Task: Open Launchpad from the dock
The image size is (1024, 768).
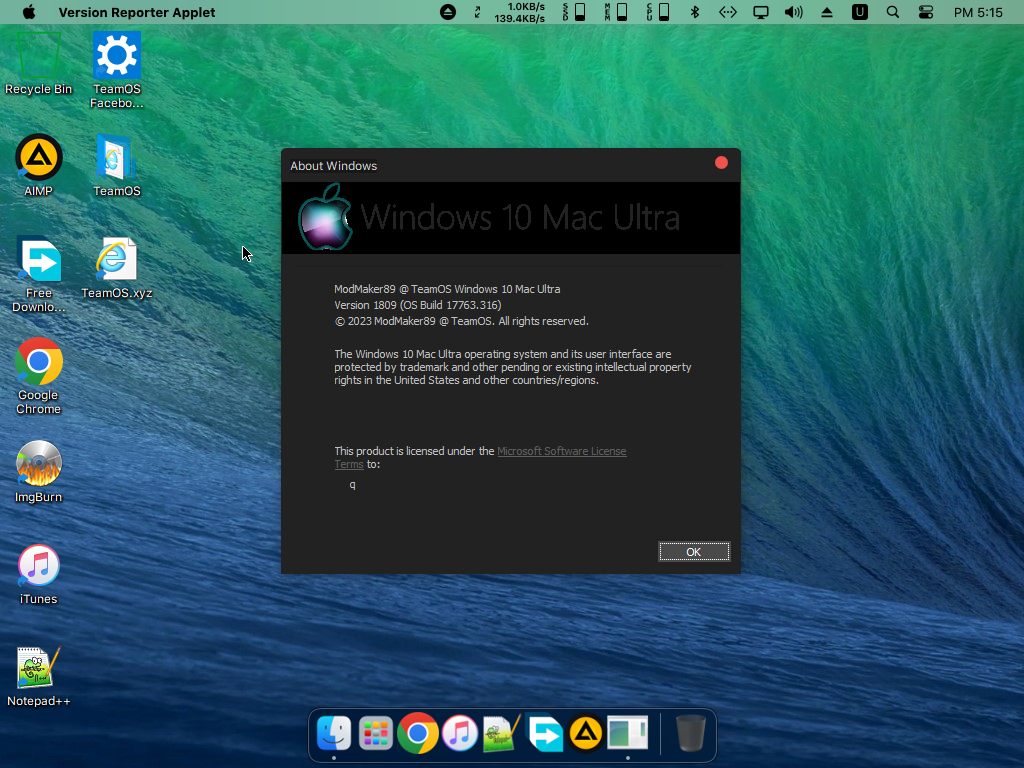Action: [376, 733]
